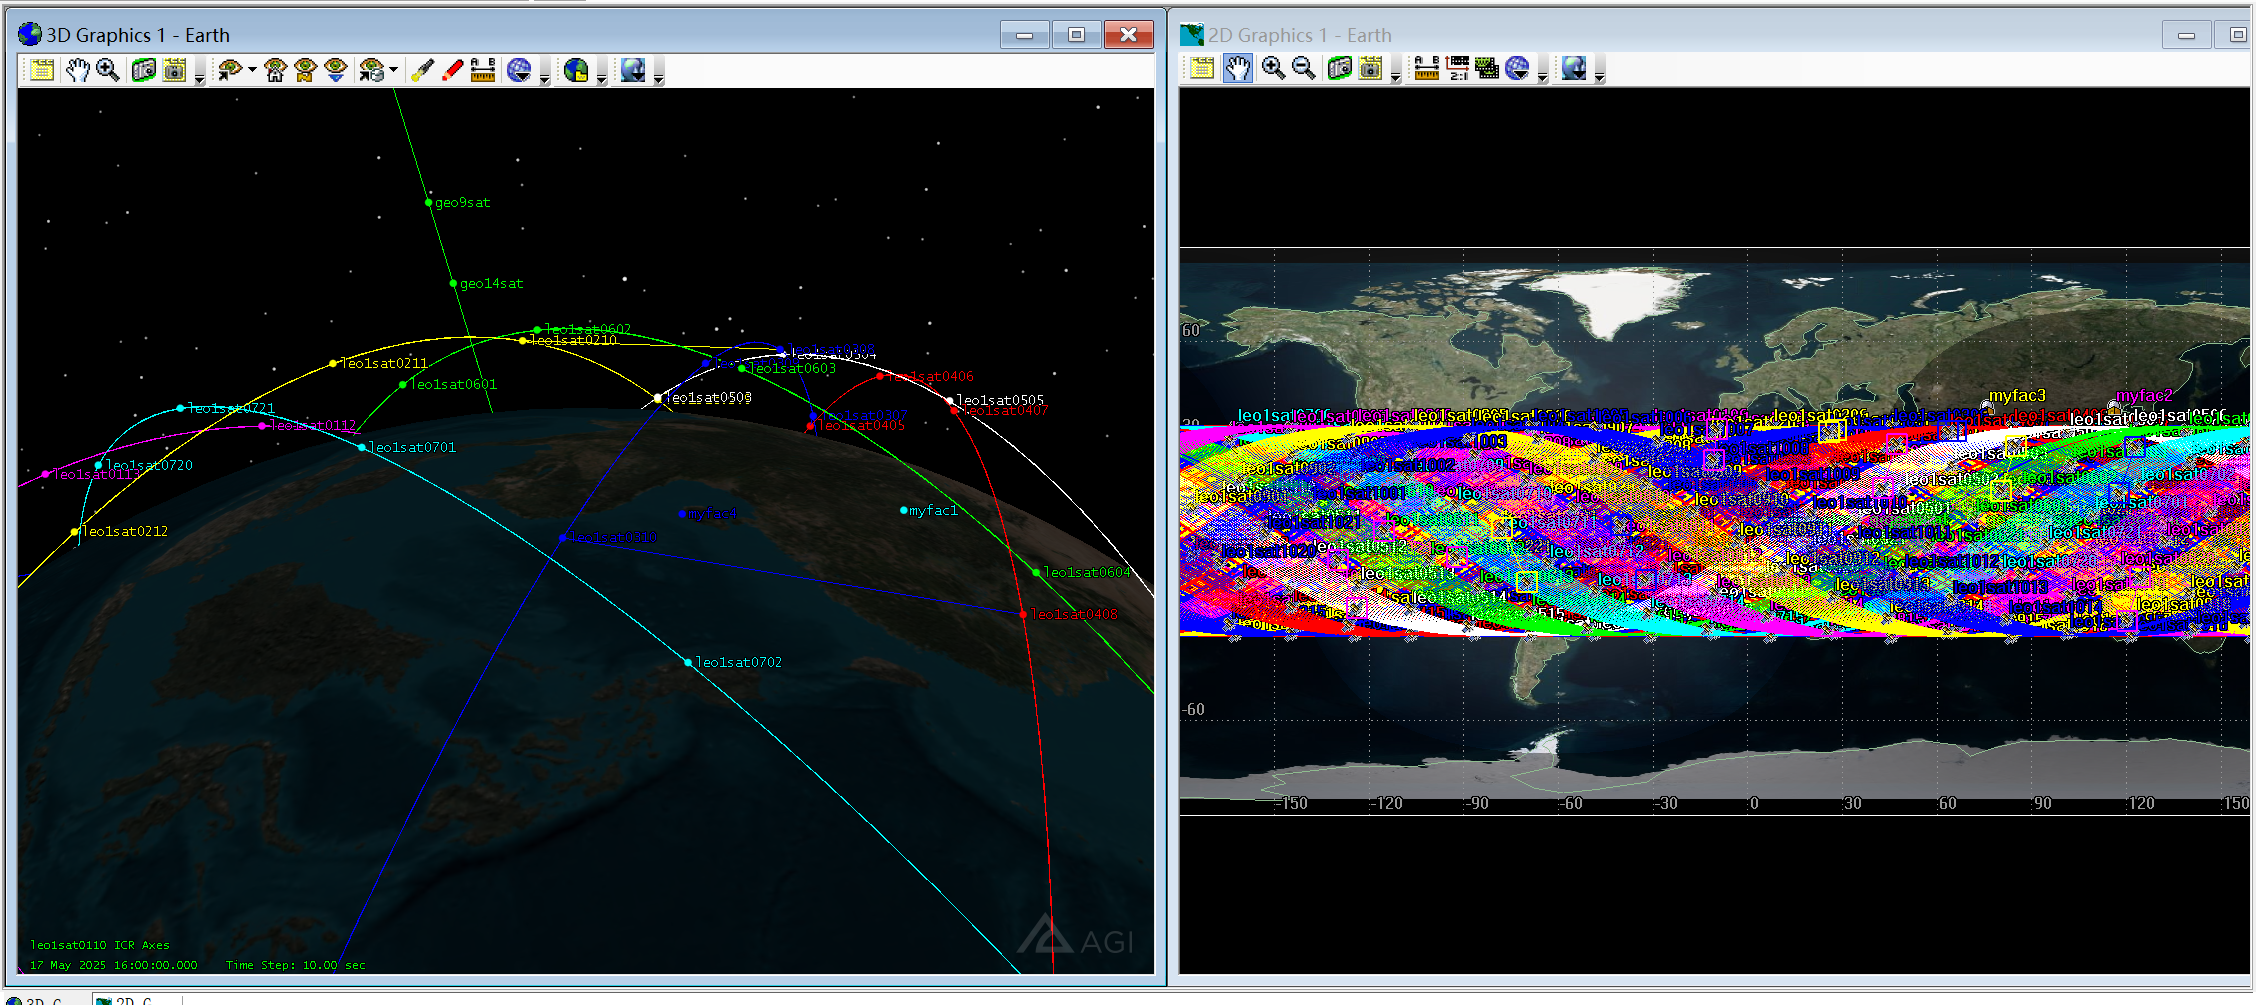Click the leo1sat0212 label in 3D view
Viewport: 2256px width, 1005px height.
coord(125,531)
